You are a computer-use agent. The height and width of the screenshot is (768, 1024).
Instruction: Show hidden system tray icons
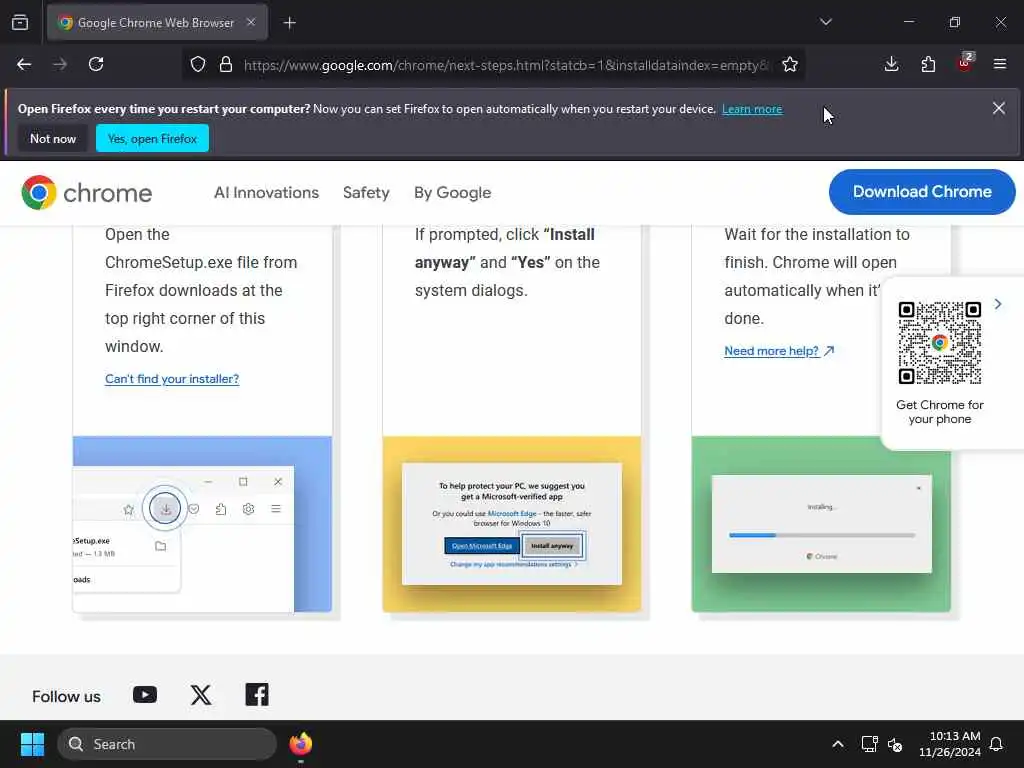coord(837,744)
